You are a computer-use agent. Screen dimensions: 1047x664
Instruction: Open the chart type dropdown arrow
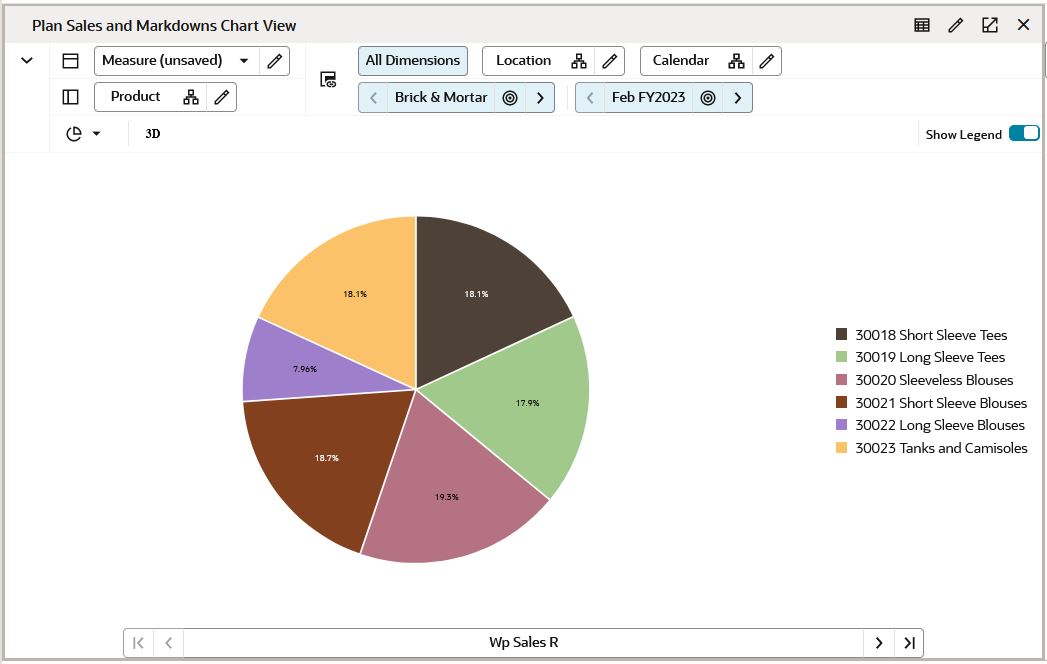(95, 132)
